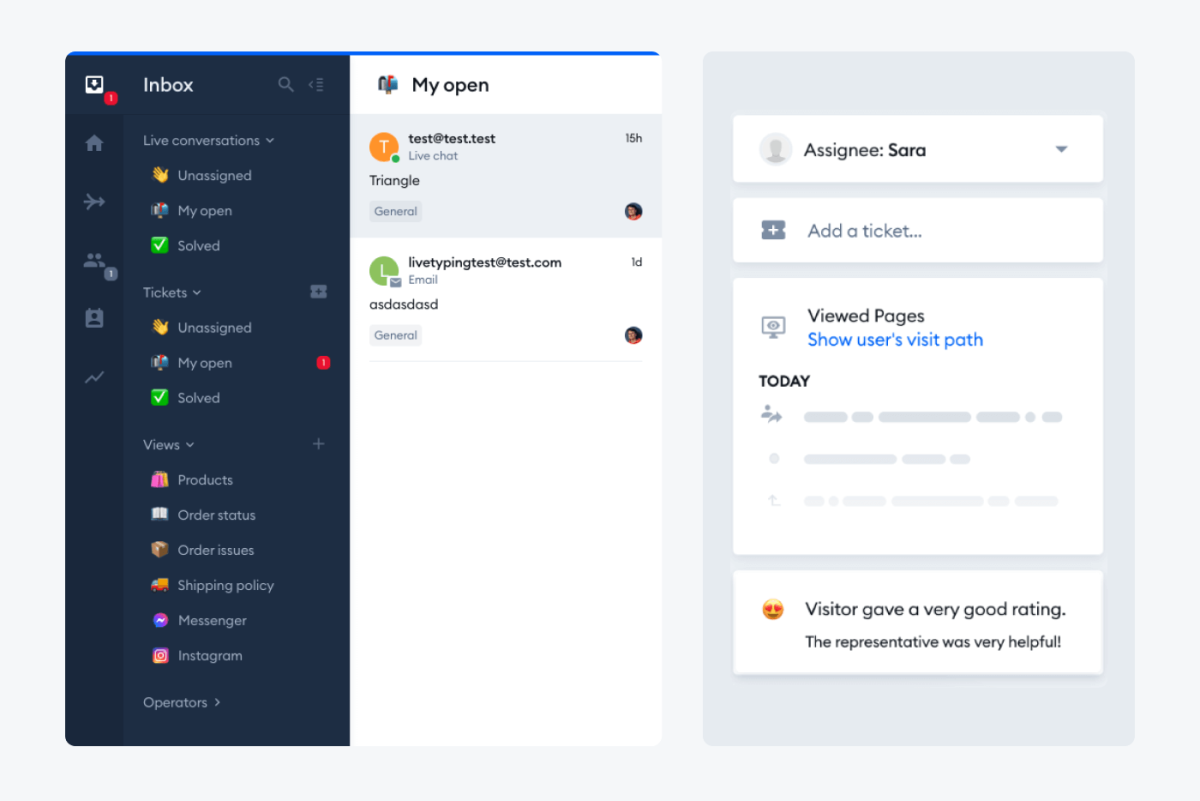Select the Address book icon in sidebar
The height and width of the screenshot is (801, 1200).
tap(95, 317)
